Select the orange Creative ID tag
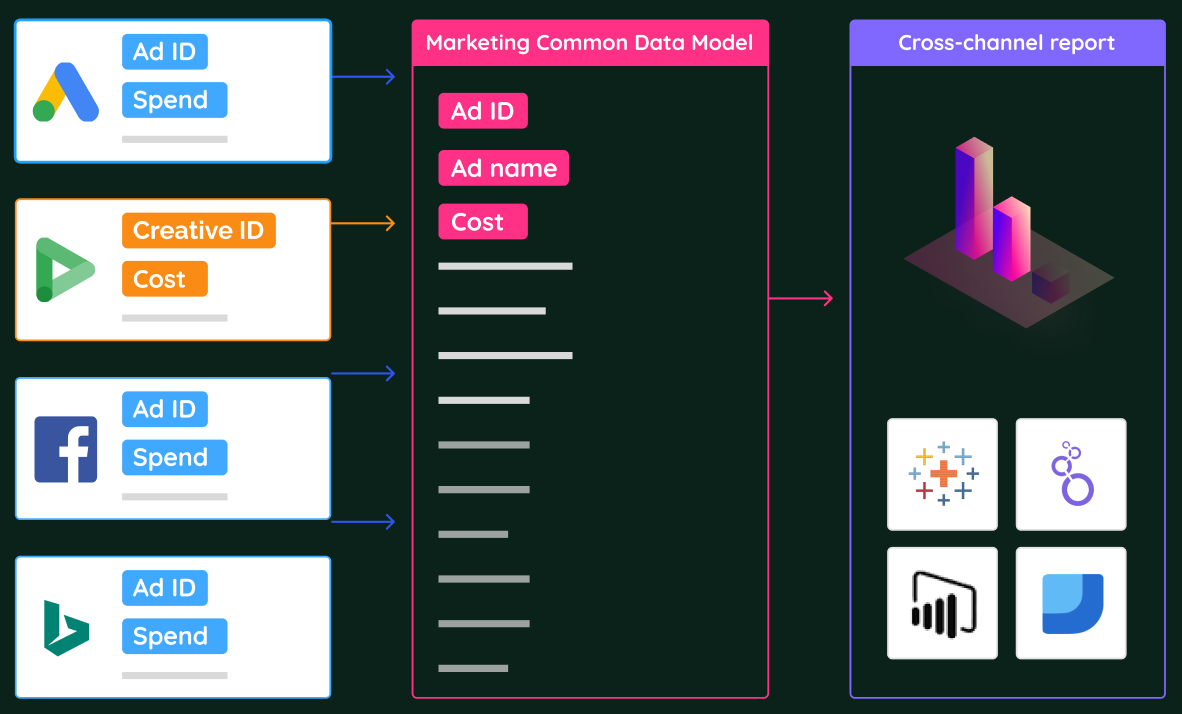The height and width of the screenshot is (714, 1182). [x=199, y=231]
